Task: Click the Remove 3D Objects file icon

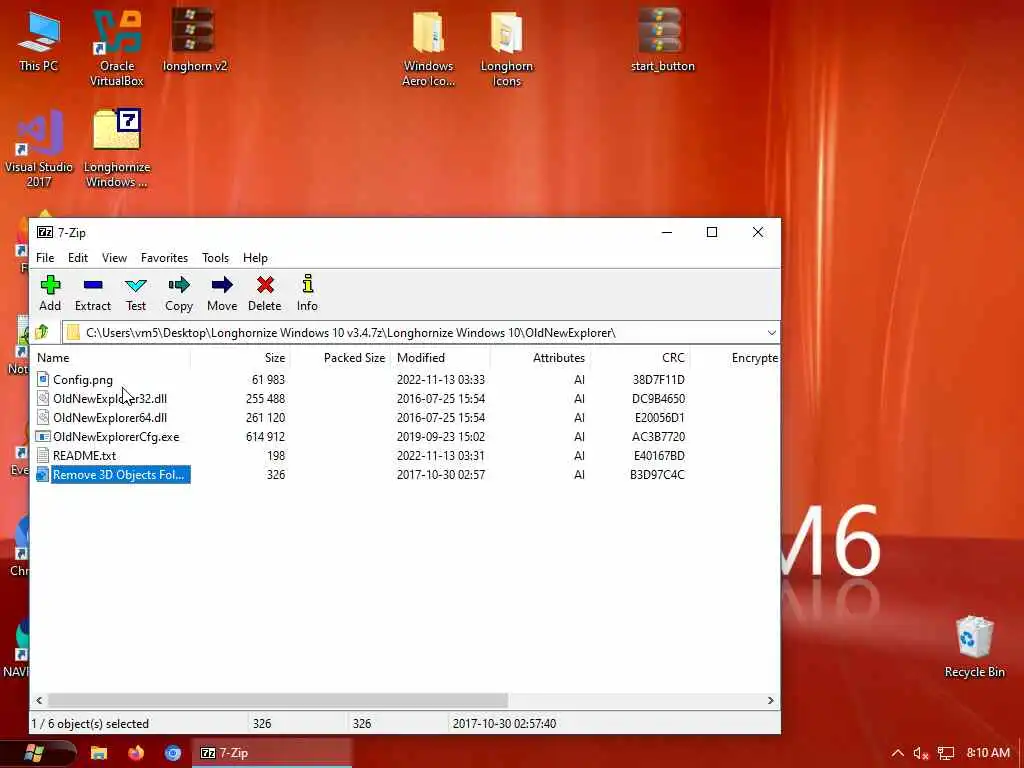Action: click(x=43, y=475)
